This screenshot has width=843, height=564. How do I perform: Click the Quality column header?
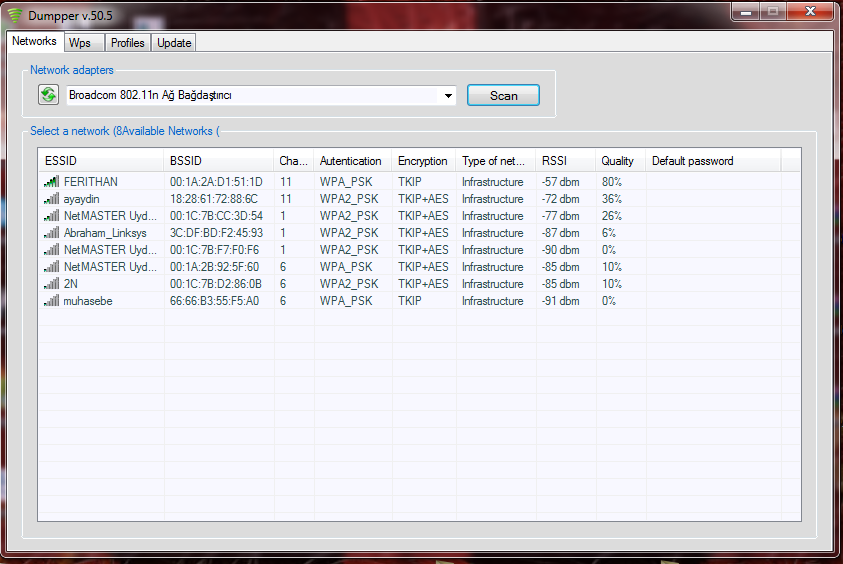(618, 161)
